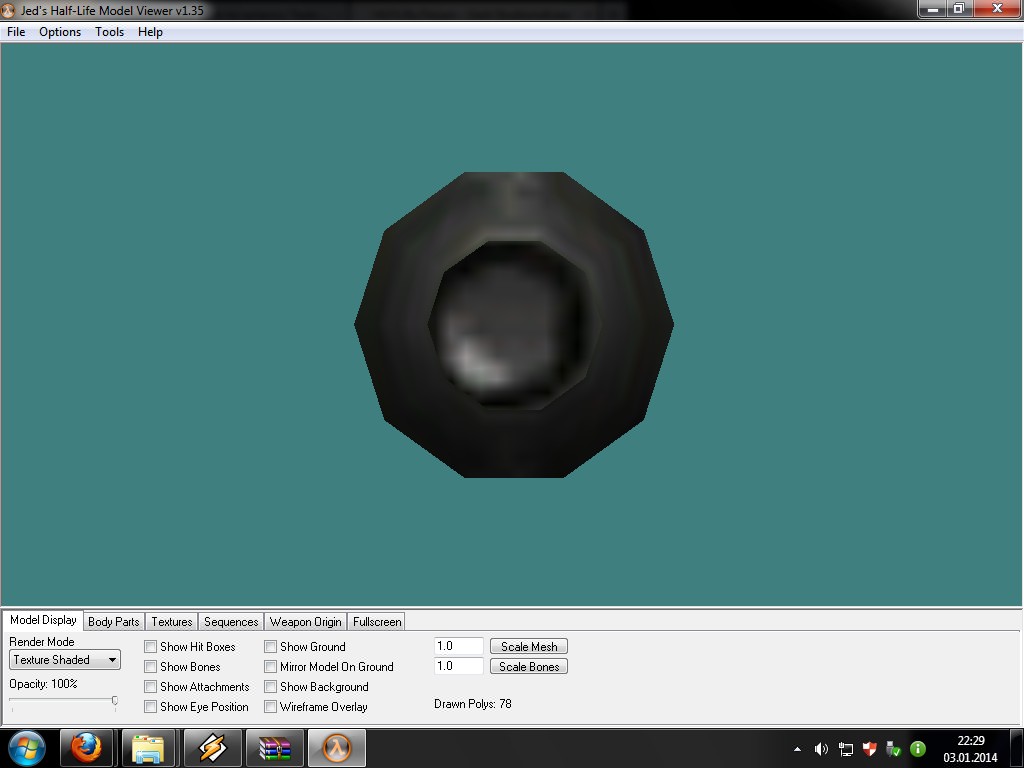Launch Windows Explorer folder icon
The height and width of the screenshot is (768, 1024).
pyautogui.click(x=149, y=748)
